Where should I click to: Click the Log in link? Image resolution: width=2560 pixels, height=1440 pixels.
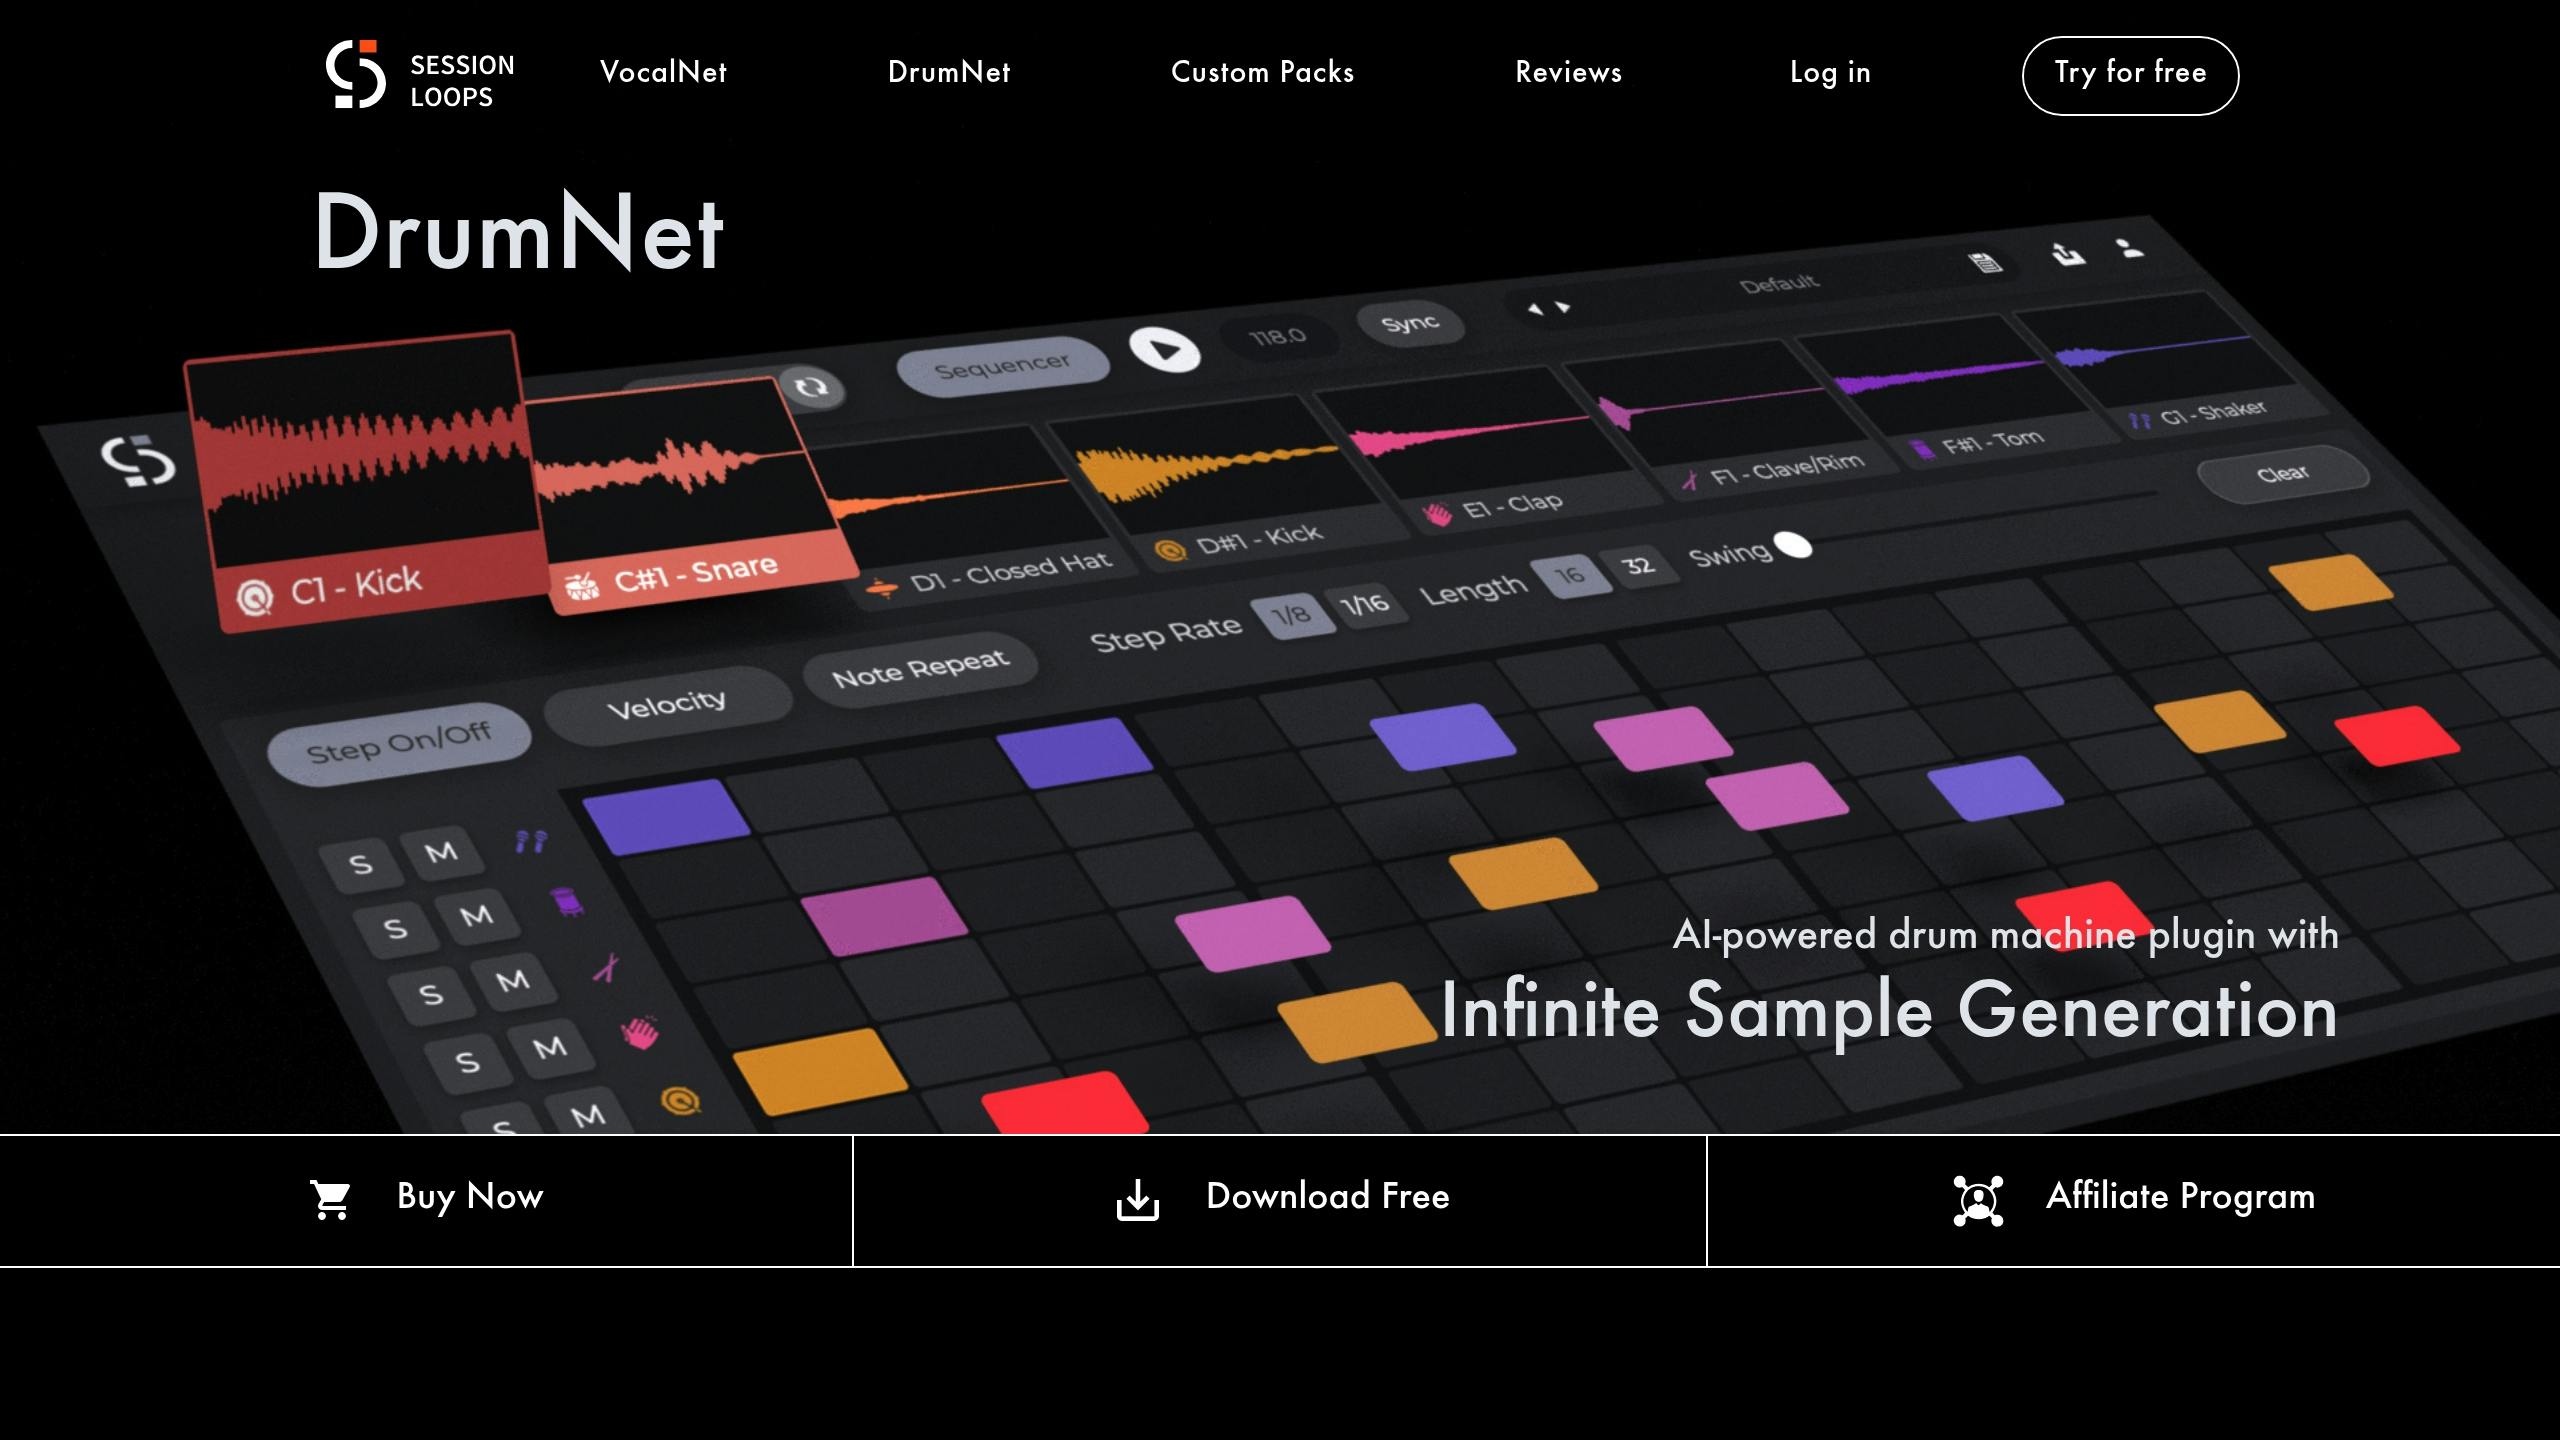tap(1830, 72)
